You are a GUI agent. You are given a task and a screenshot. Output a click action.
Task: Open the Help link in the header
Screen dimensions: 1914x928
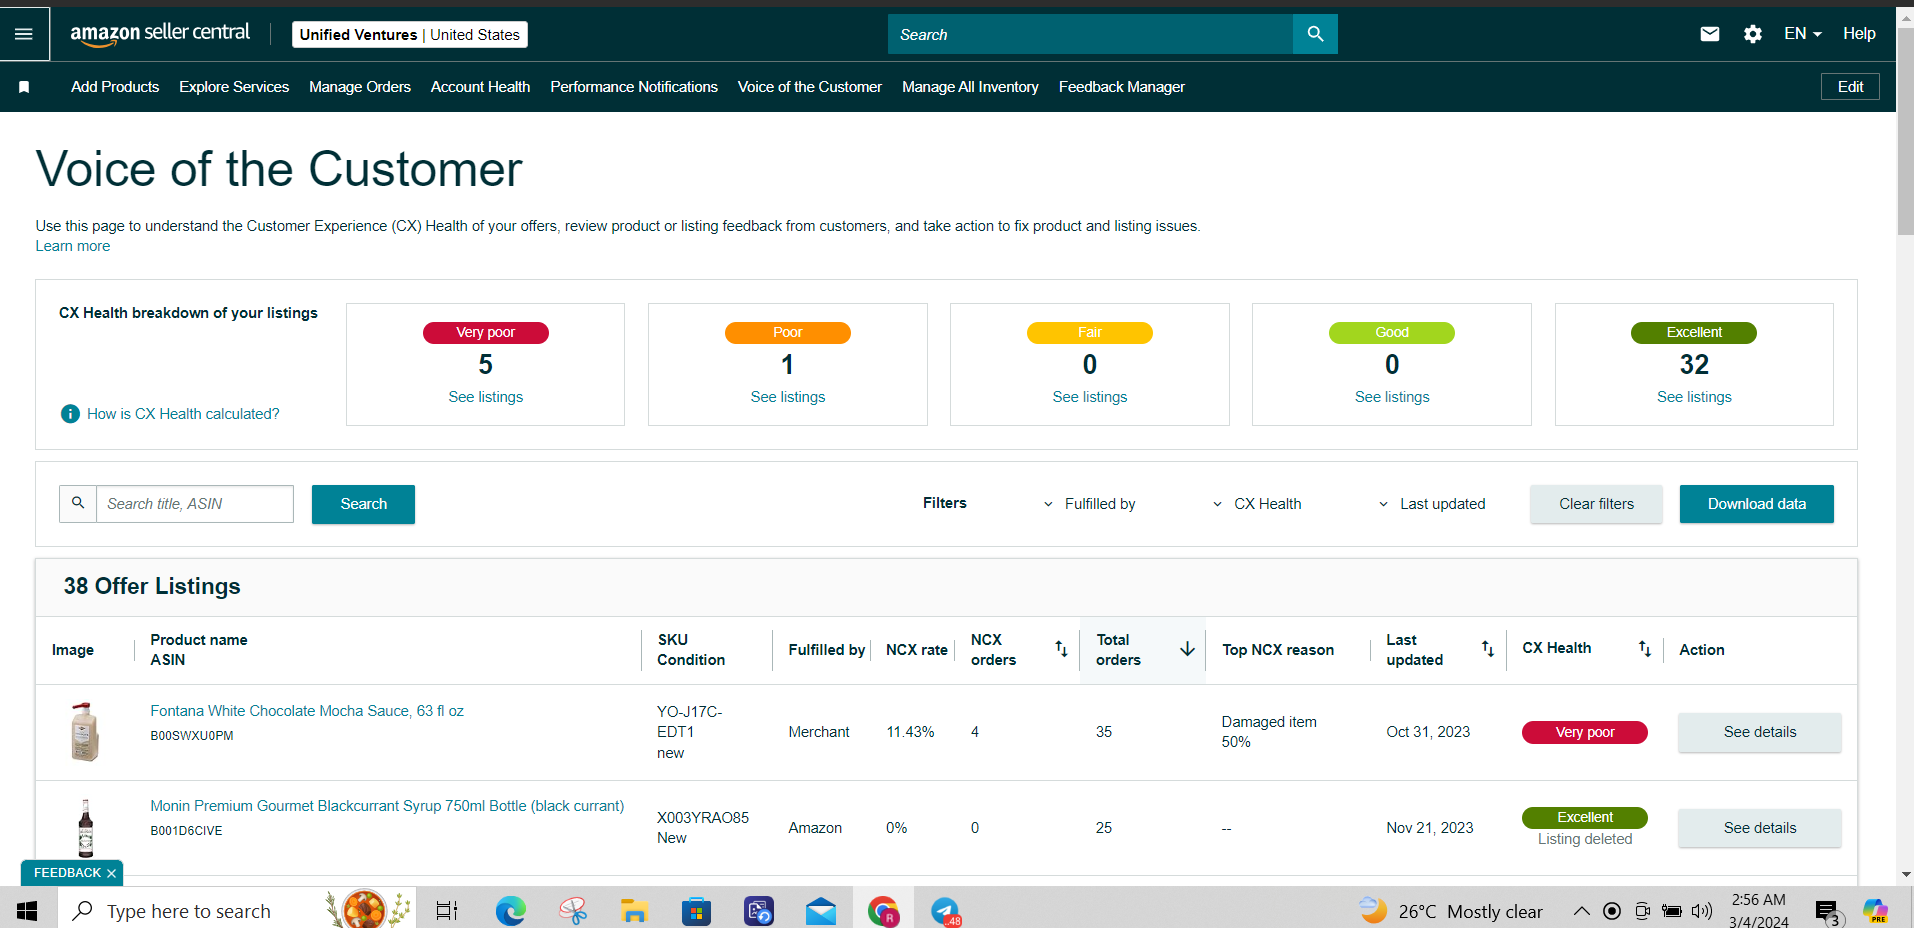pyautogui.click(x=1859, y=34)
